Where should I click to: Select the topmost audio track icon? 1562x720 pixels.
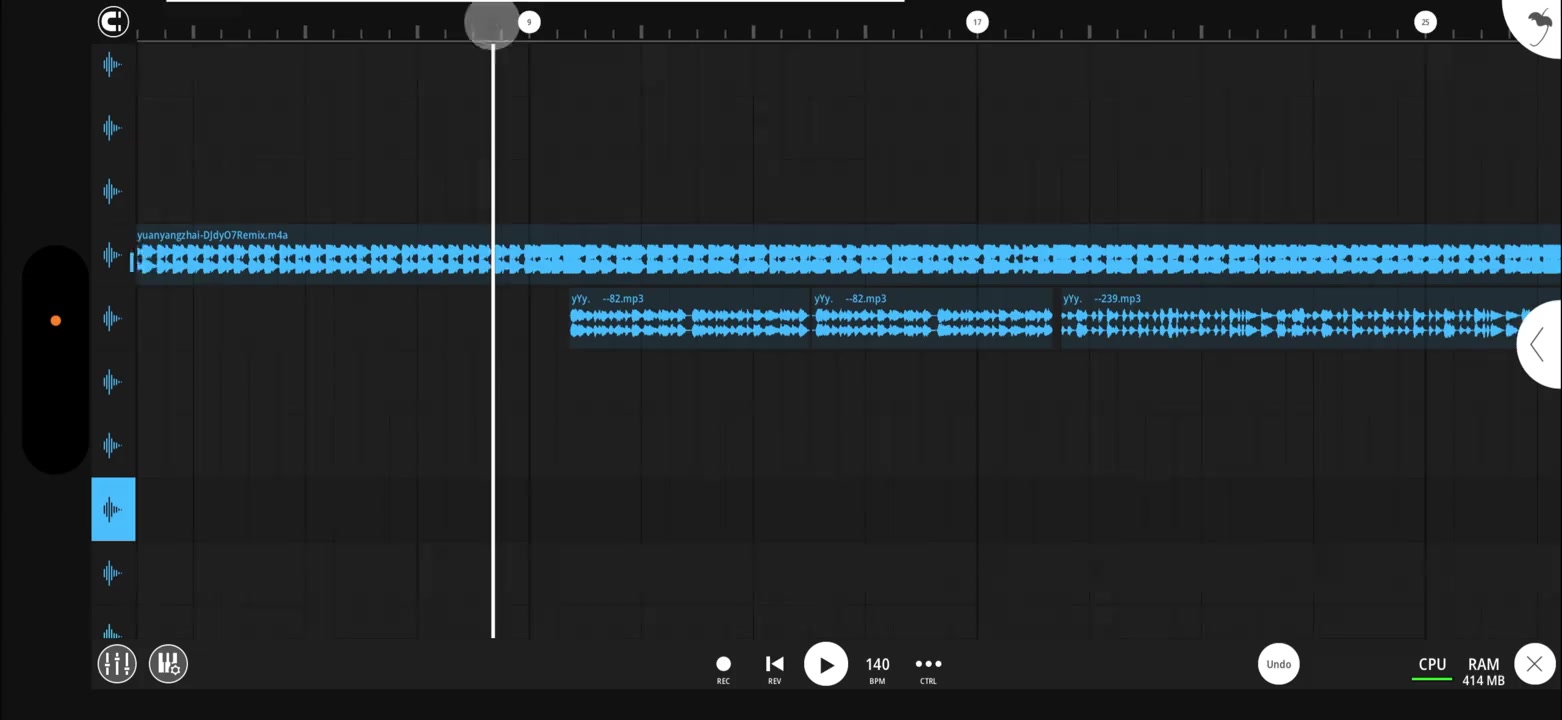click(112, 65)
